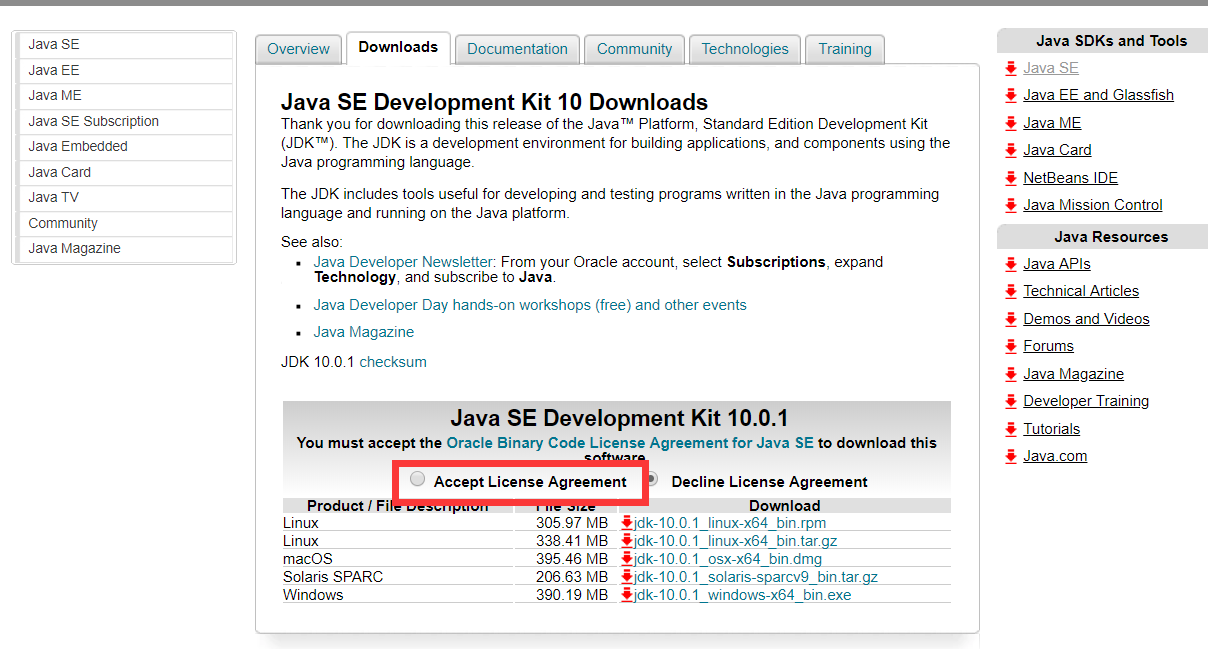
Task: Open Java Magazine link in the See also list
Action: click(364, 332)
